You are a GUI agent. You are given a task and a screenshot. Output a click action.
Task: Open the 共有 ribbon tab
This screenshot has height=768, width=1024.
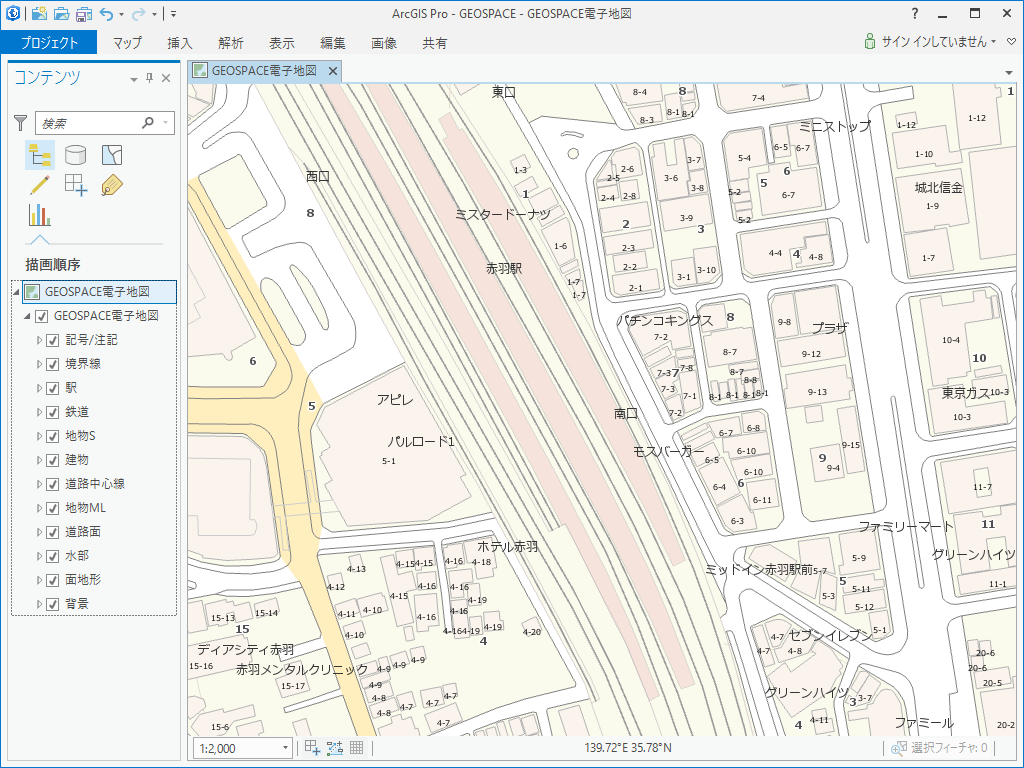(x=434, y=42)
